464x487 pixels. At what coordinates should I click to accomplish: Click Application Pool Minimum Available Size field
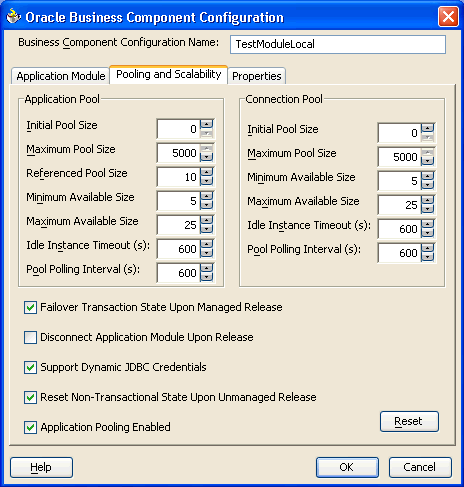point(179,201)
